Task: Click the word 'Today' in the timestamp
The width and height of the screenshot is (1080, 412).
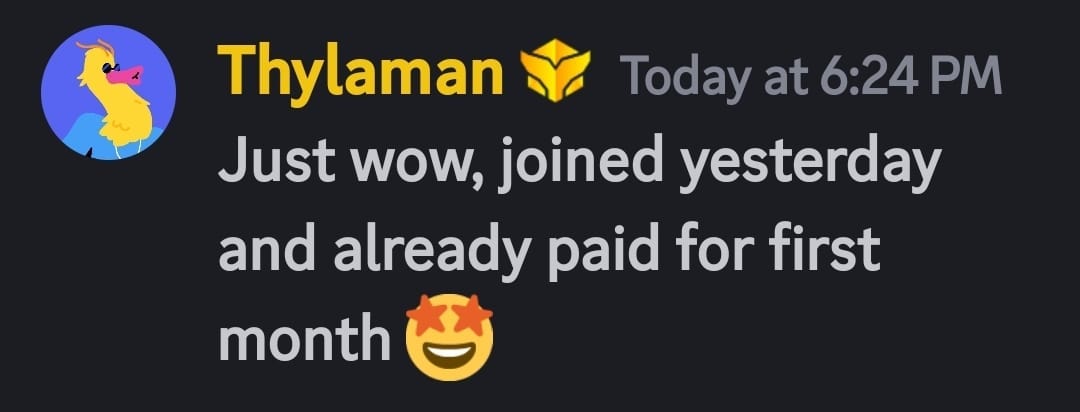Action: (686, 77)
